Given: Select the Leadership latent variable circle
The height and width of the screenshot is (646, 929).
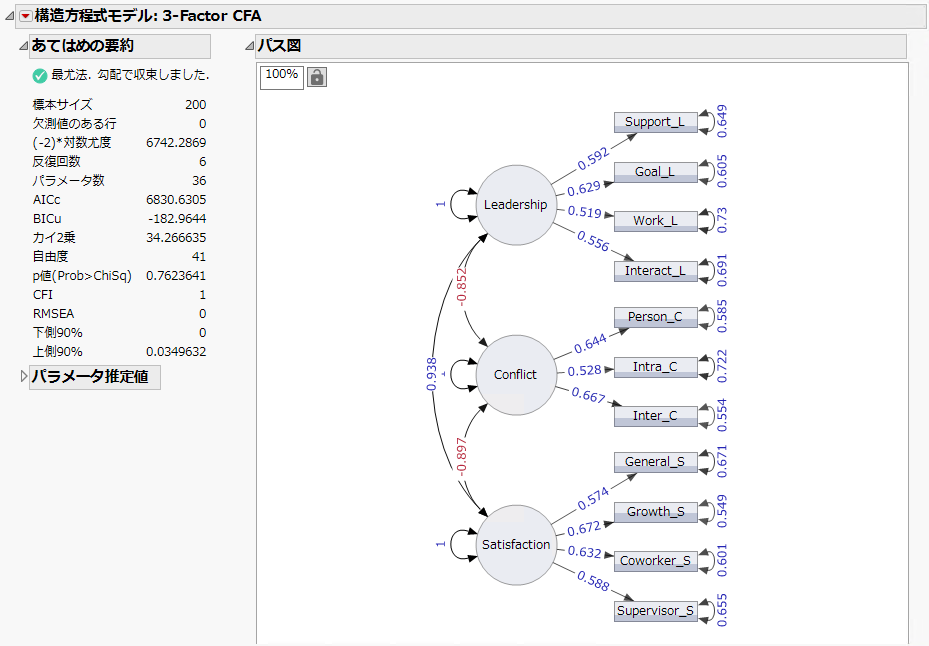Looking at the screenshot, I should [515, 205].
